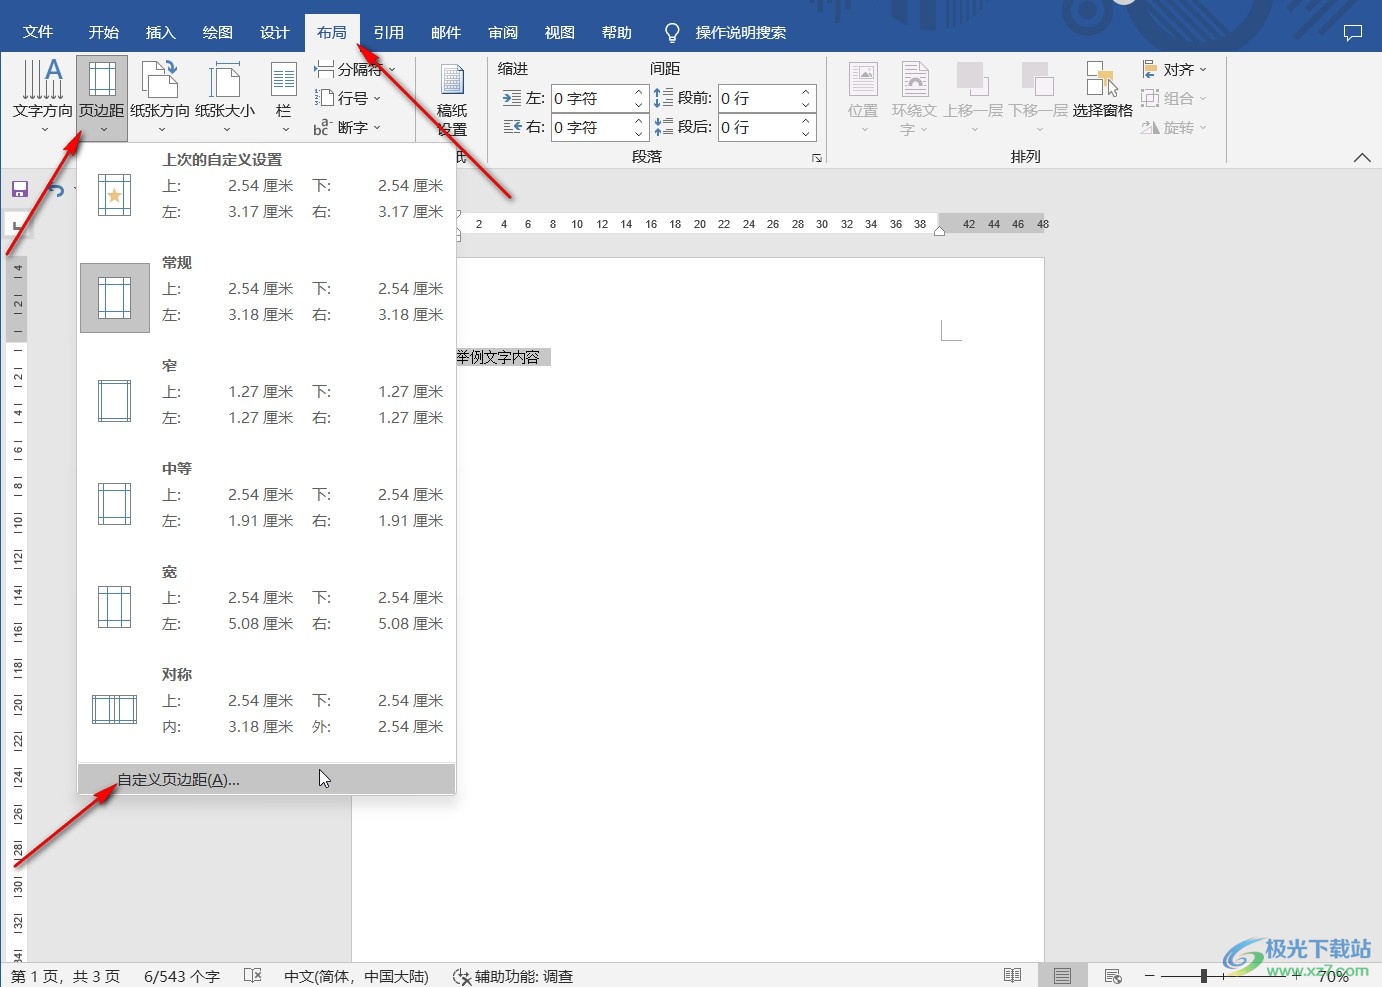Switch to the Insert (插入) tab

coord(160,32)
